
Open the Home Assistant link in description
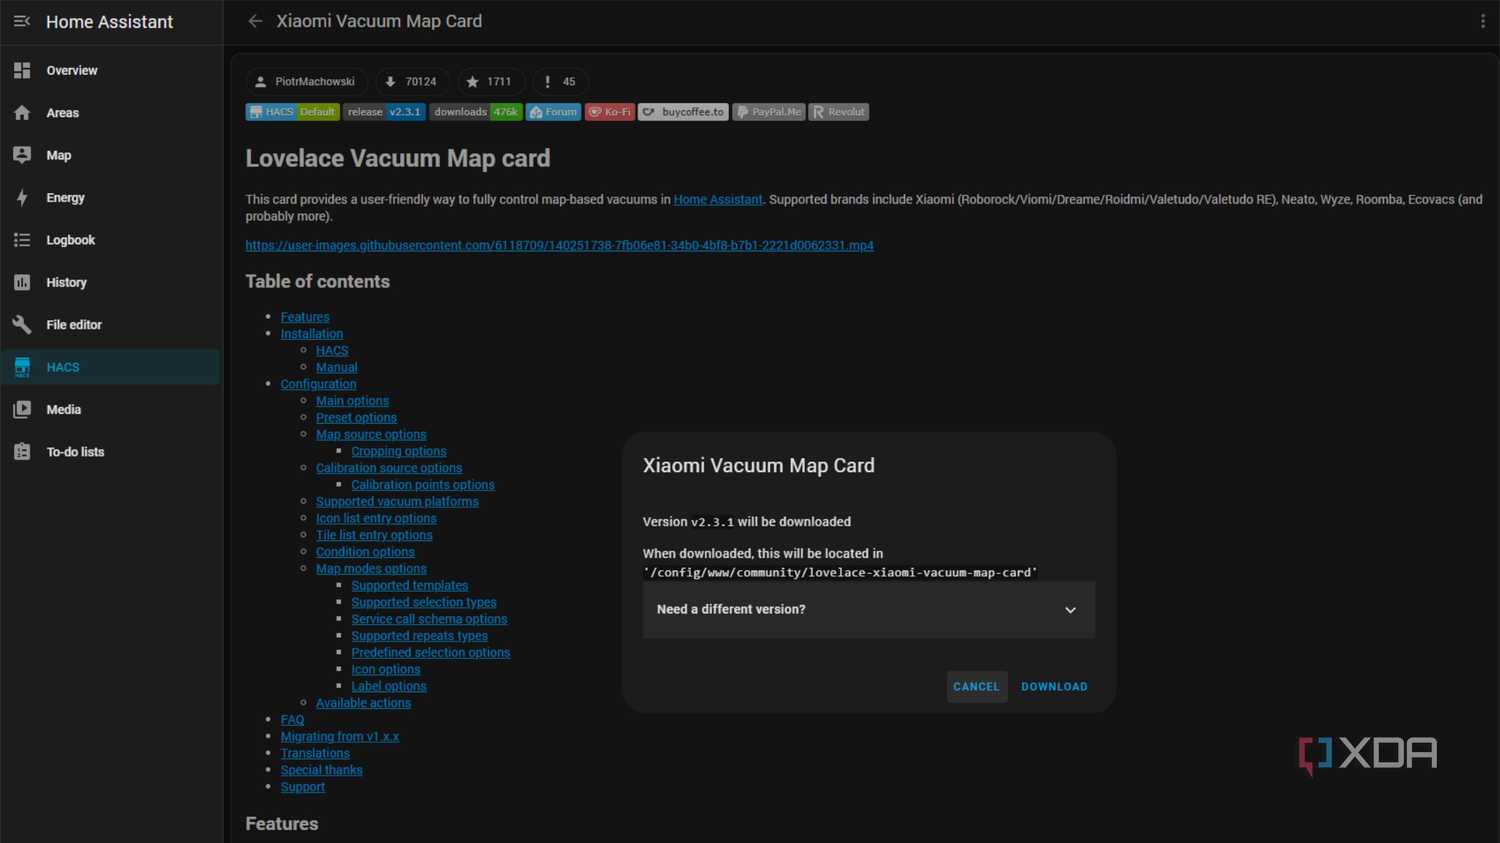(718, 199)
